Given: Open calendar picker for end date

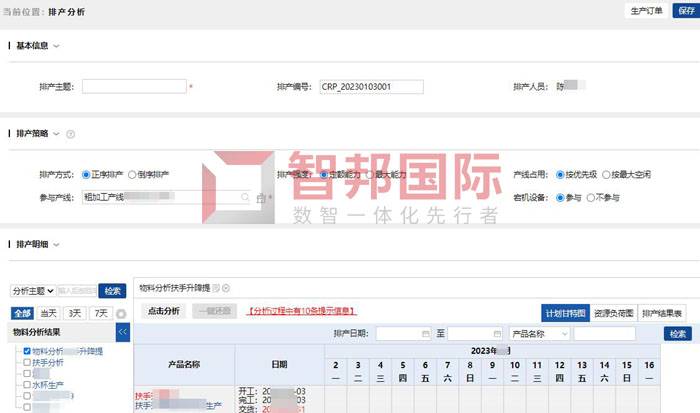Looking at the screenshot, I should [496, 333].
